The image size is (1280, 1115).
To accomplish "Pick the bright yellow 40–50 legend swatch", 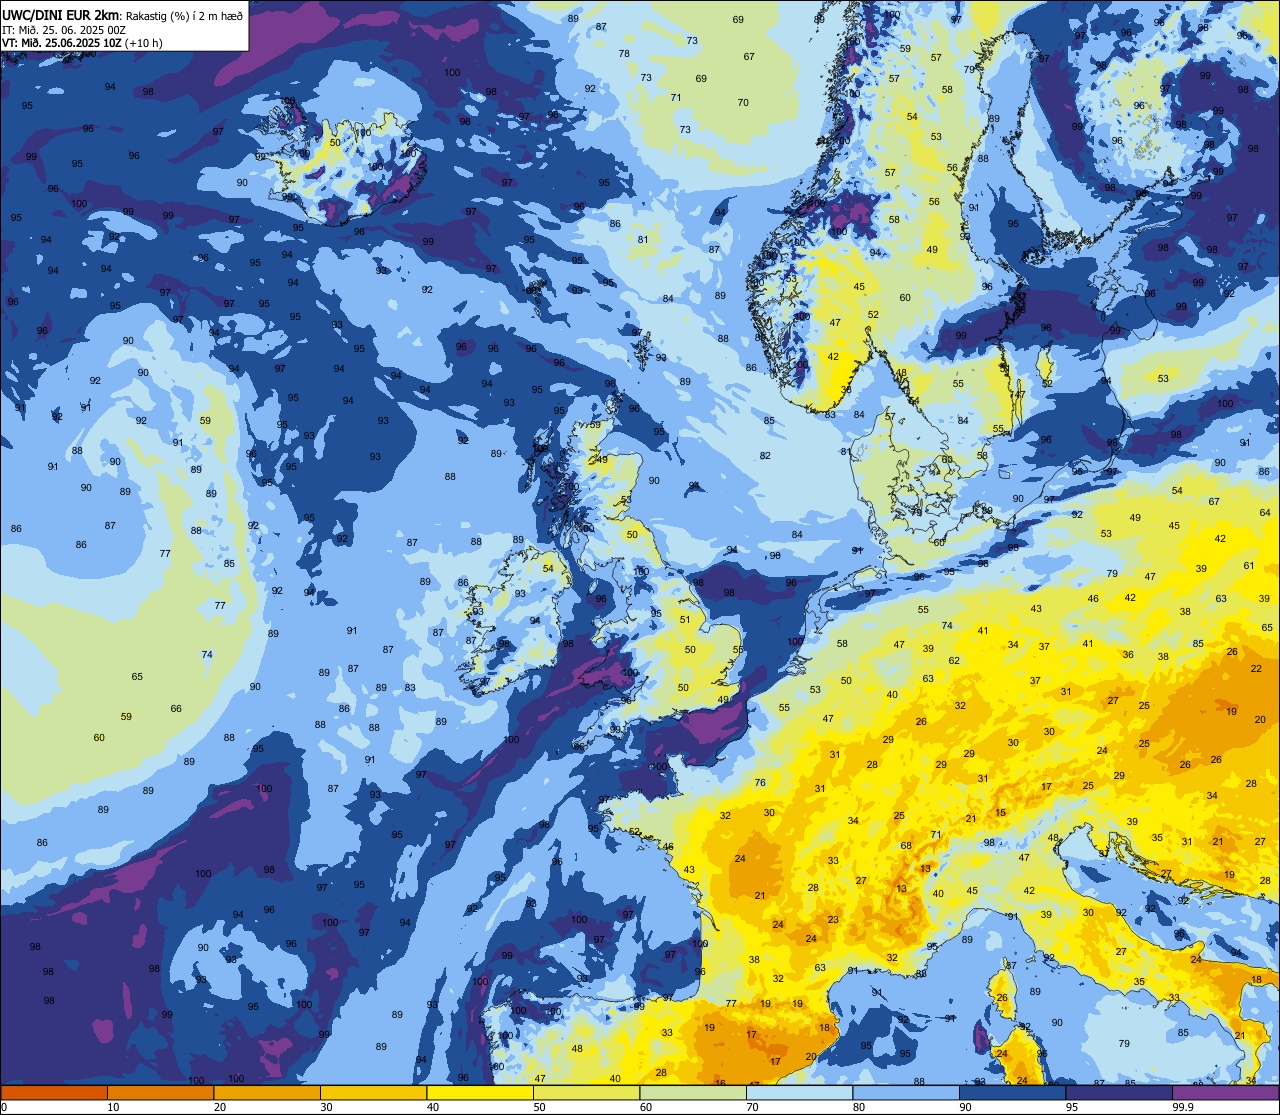I will click(480, 1092).
